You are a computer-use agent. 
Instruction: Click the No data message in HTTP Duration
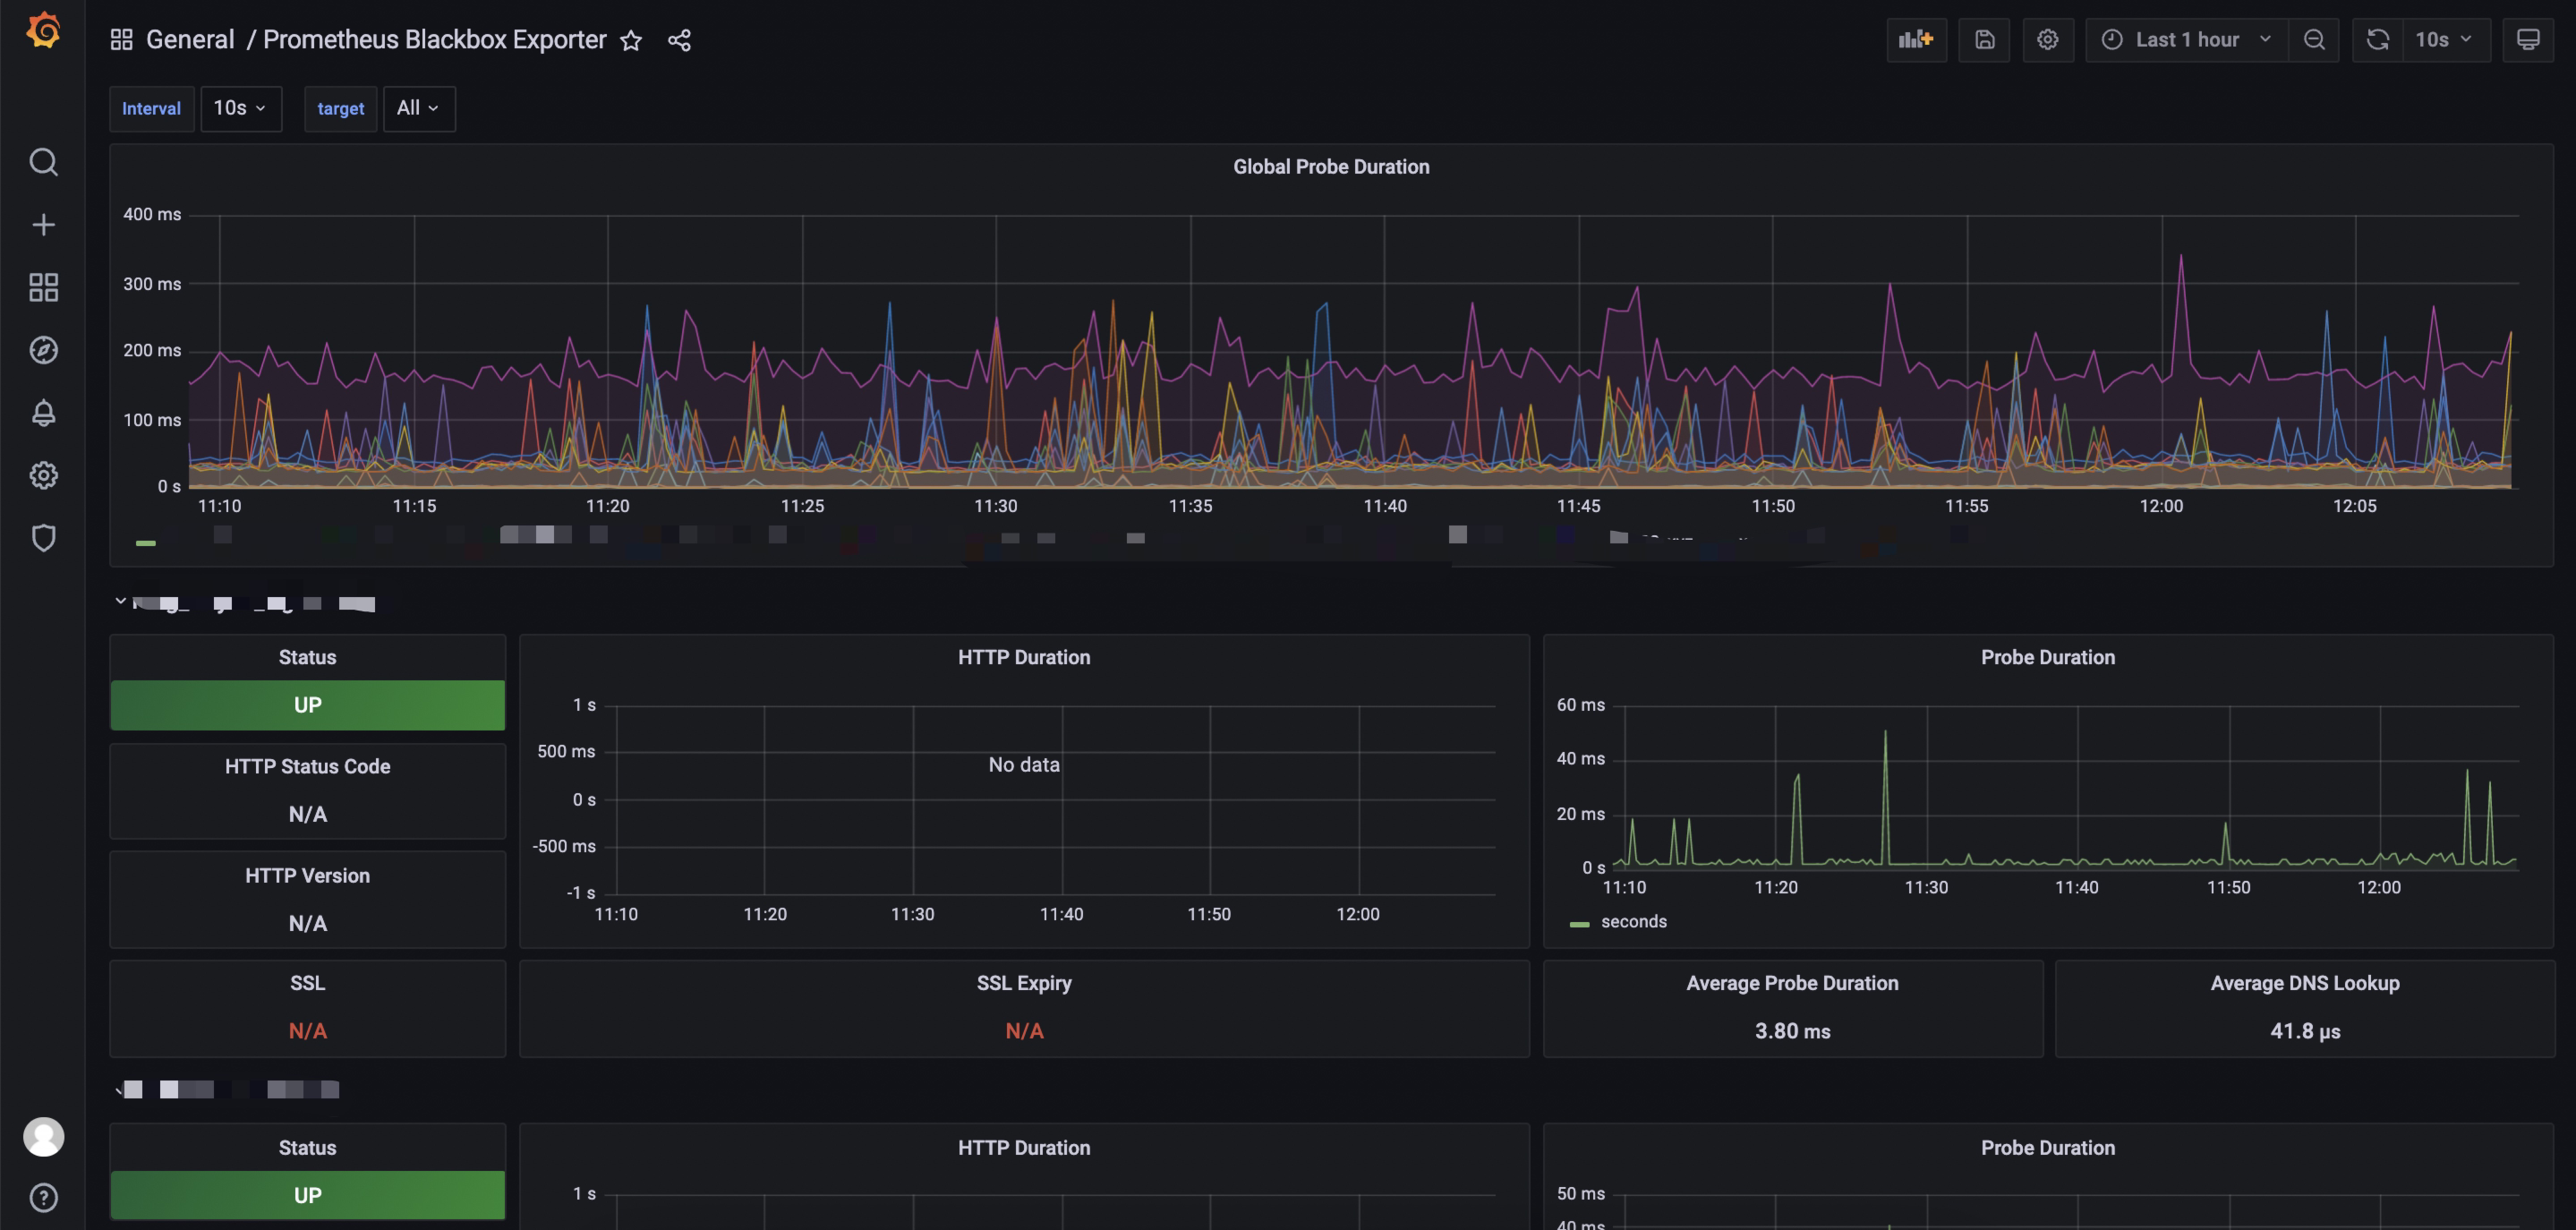click(1024, 765)
